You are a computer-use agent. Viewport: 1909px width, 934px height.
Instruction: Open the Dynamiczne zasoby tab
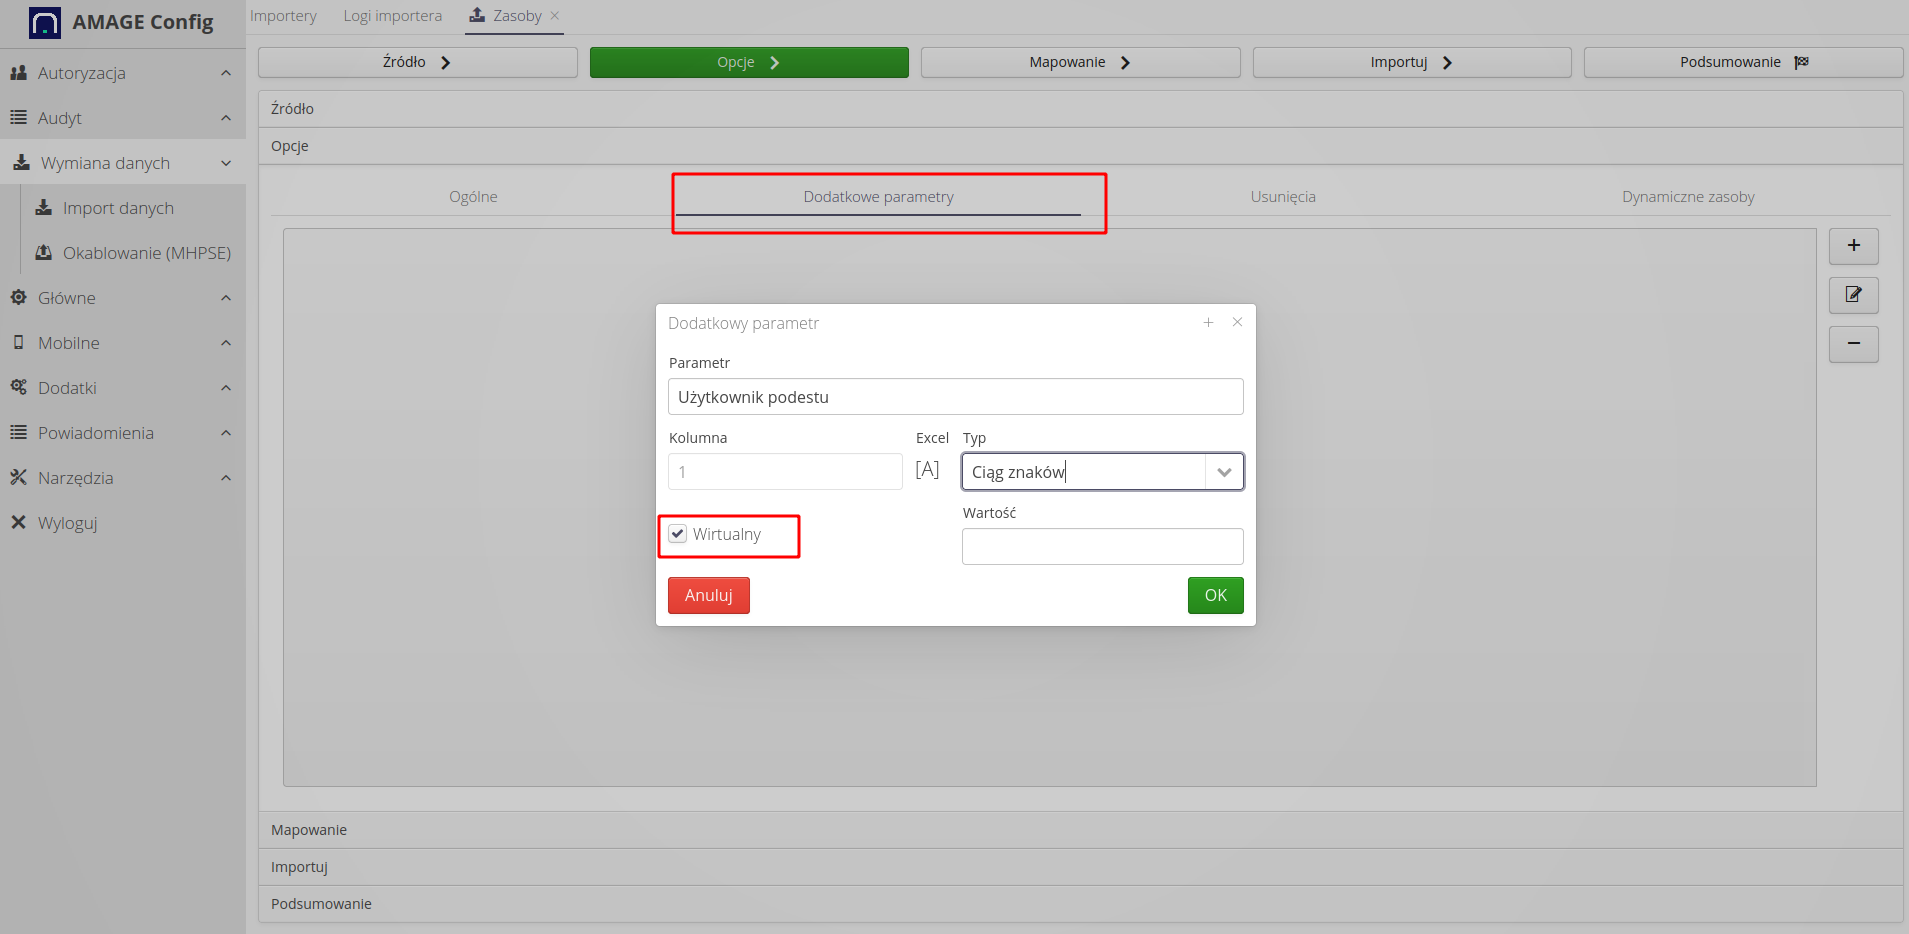1687,197
